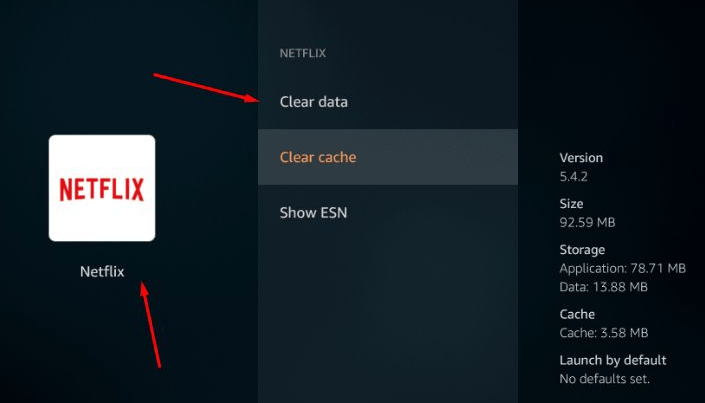Click the red arrow pointing at Netflix label

(150, 325)
